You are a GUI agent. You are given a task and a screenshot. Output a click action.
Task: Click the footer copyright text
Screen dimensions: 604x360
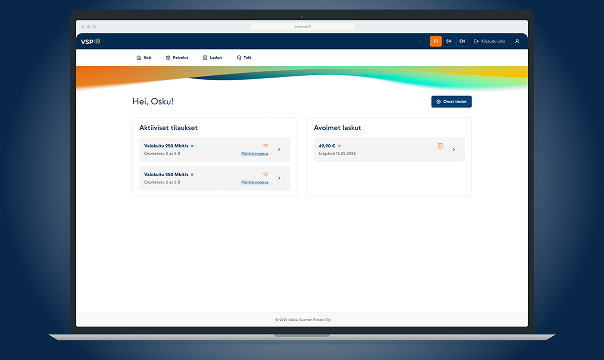tap(303, 320)
